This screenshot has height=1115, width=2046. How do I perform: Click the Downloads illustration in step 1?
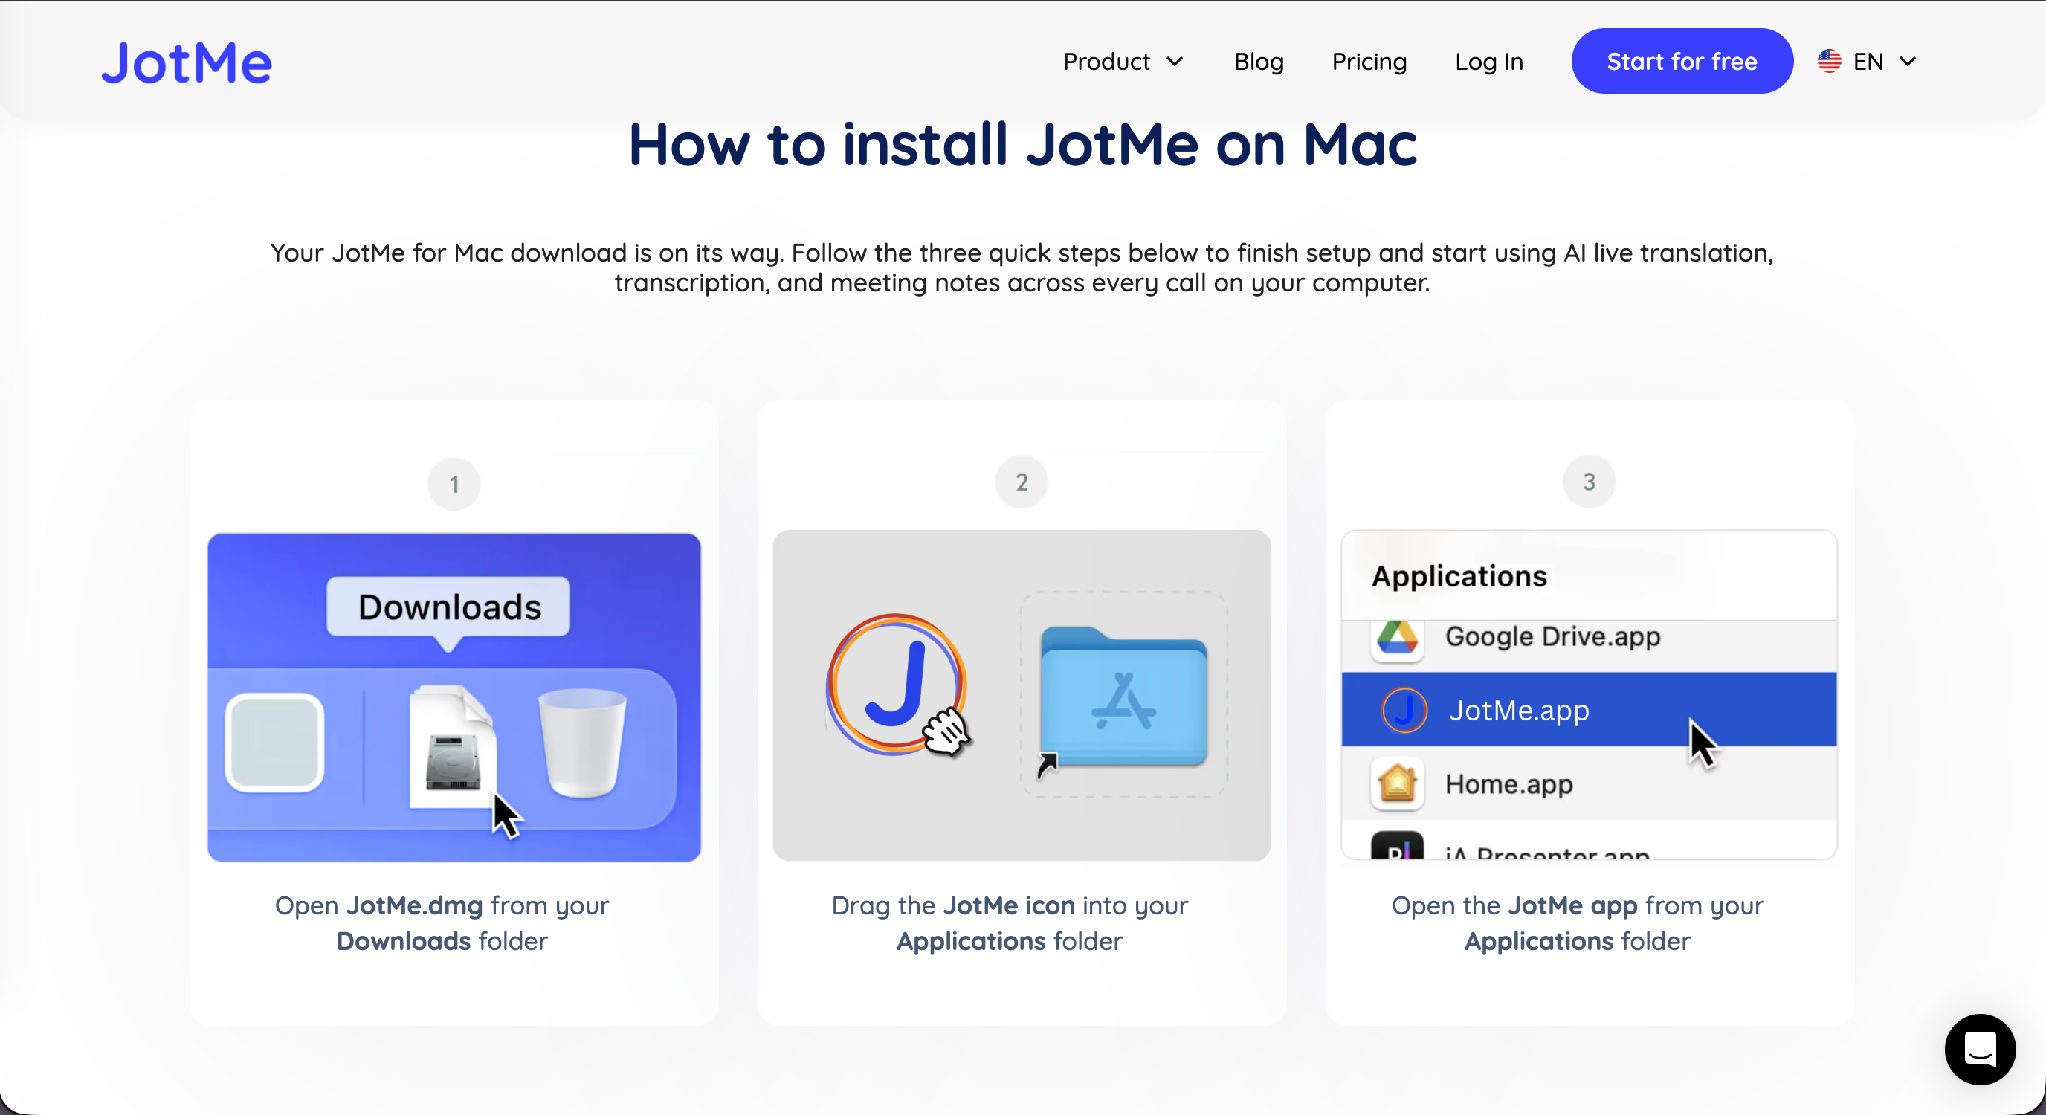coord(454,697)
